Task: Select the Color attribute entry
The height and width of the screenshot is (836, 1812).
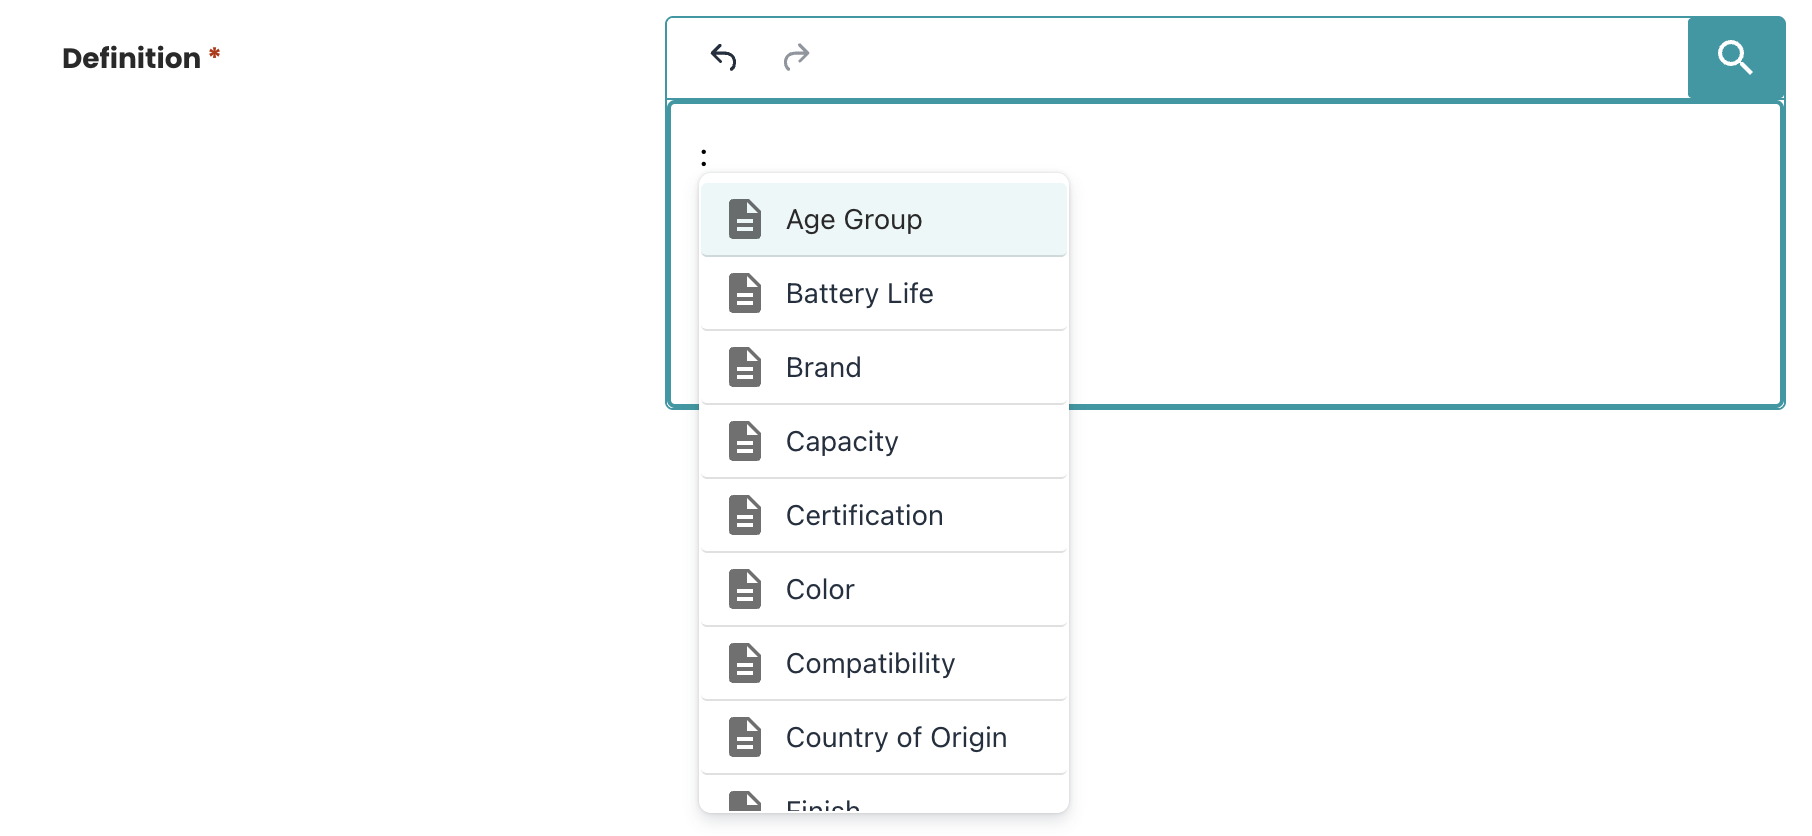Action: click(x=820, y=590)
